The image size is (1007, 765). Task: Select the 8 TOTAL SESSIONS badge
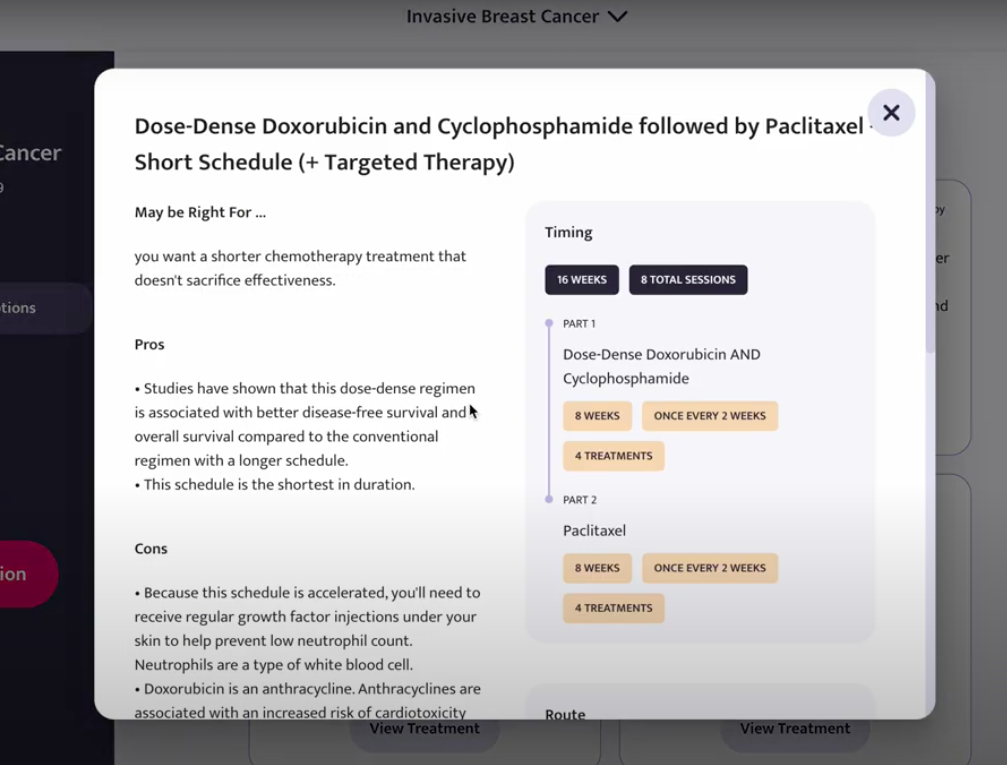[x=688, y=280]
